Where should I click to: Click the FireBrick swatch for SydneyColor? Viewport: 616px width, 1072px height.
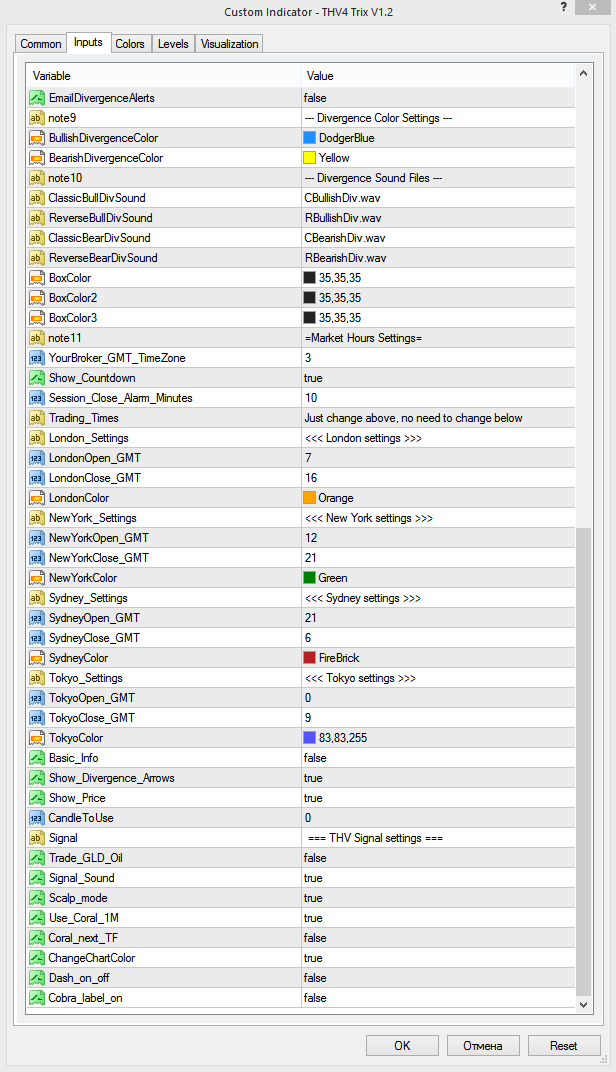[310, 658]
